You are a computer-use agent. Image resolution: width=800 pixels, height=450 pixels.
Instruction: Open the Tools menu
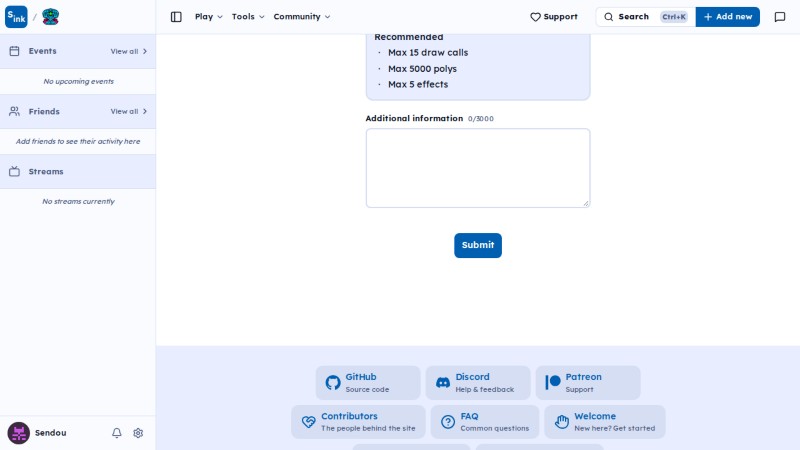[248, 17]
